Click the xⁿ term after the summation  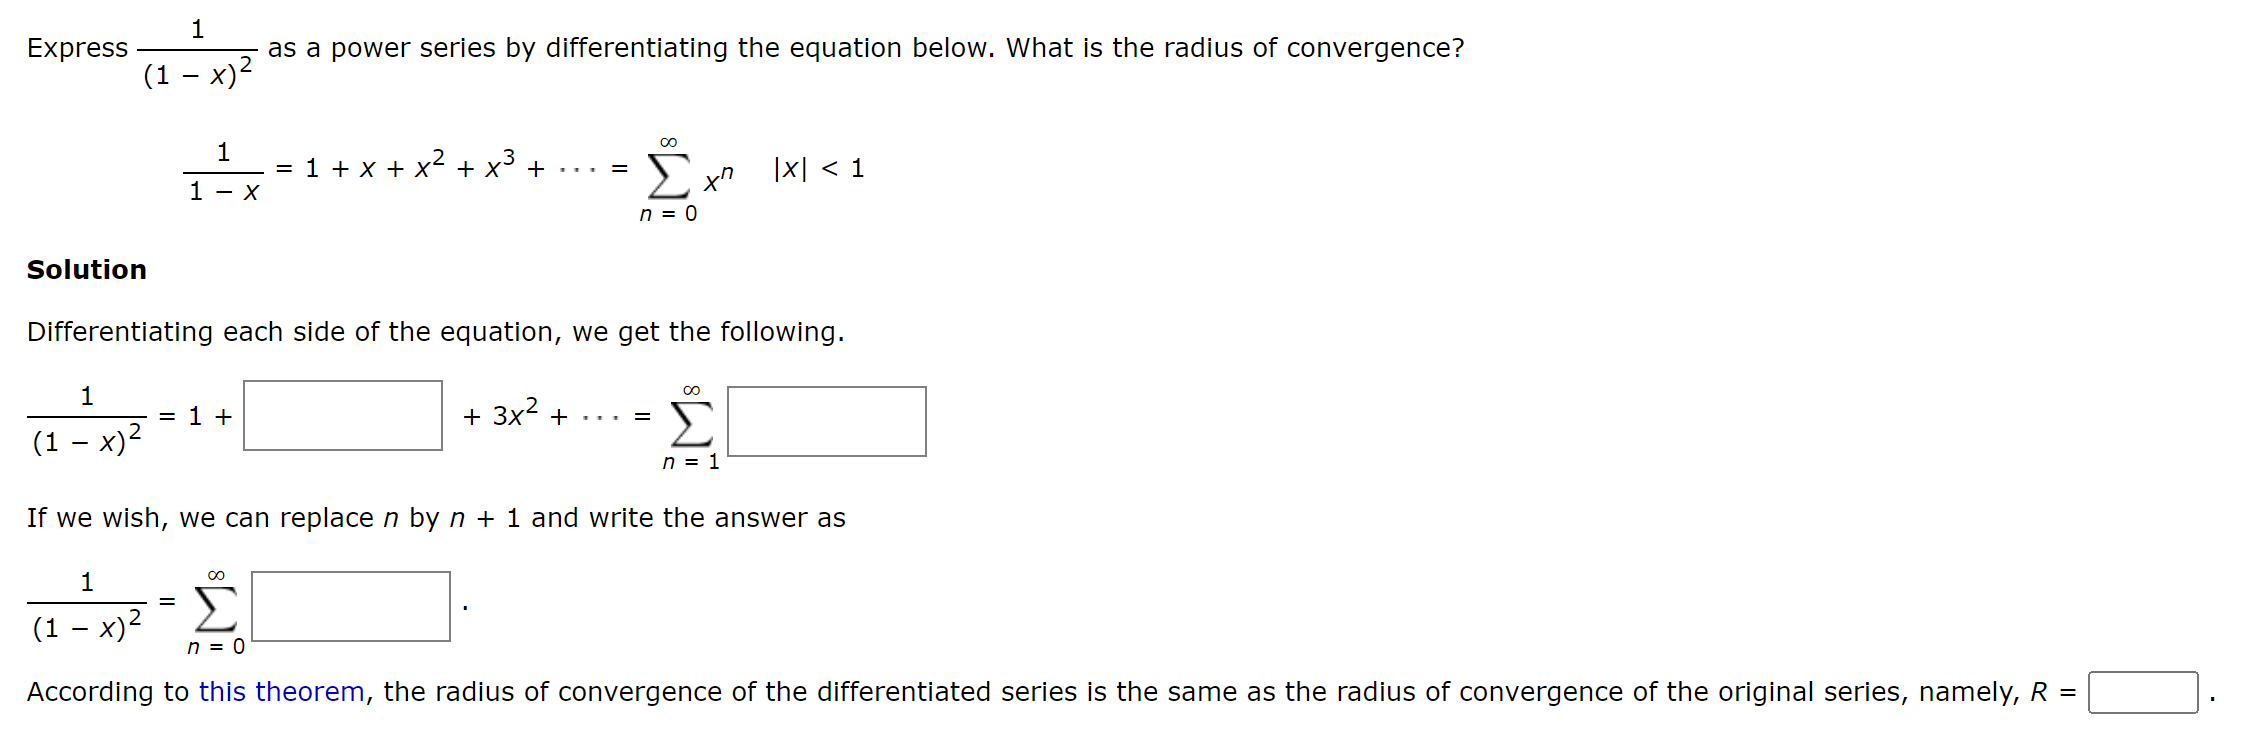[716, 180]
